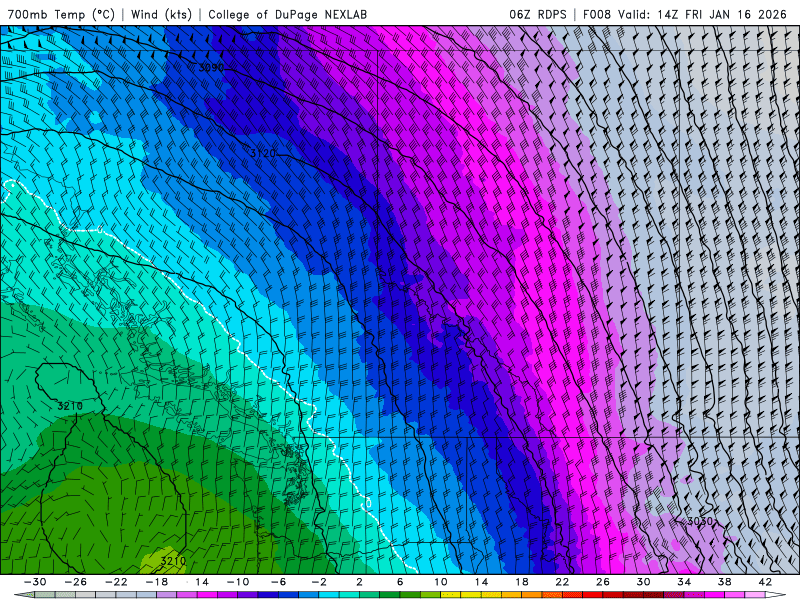This screenshot has height=600, width=800.
Task: Click the 3210 label on yellow-green patch
Action: (173, 561)
